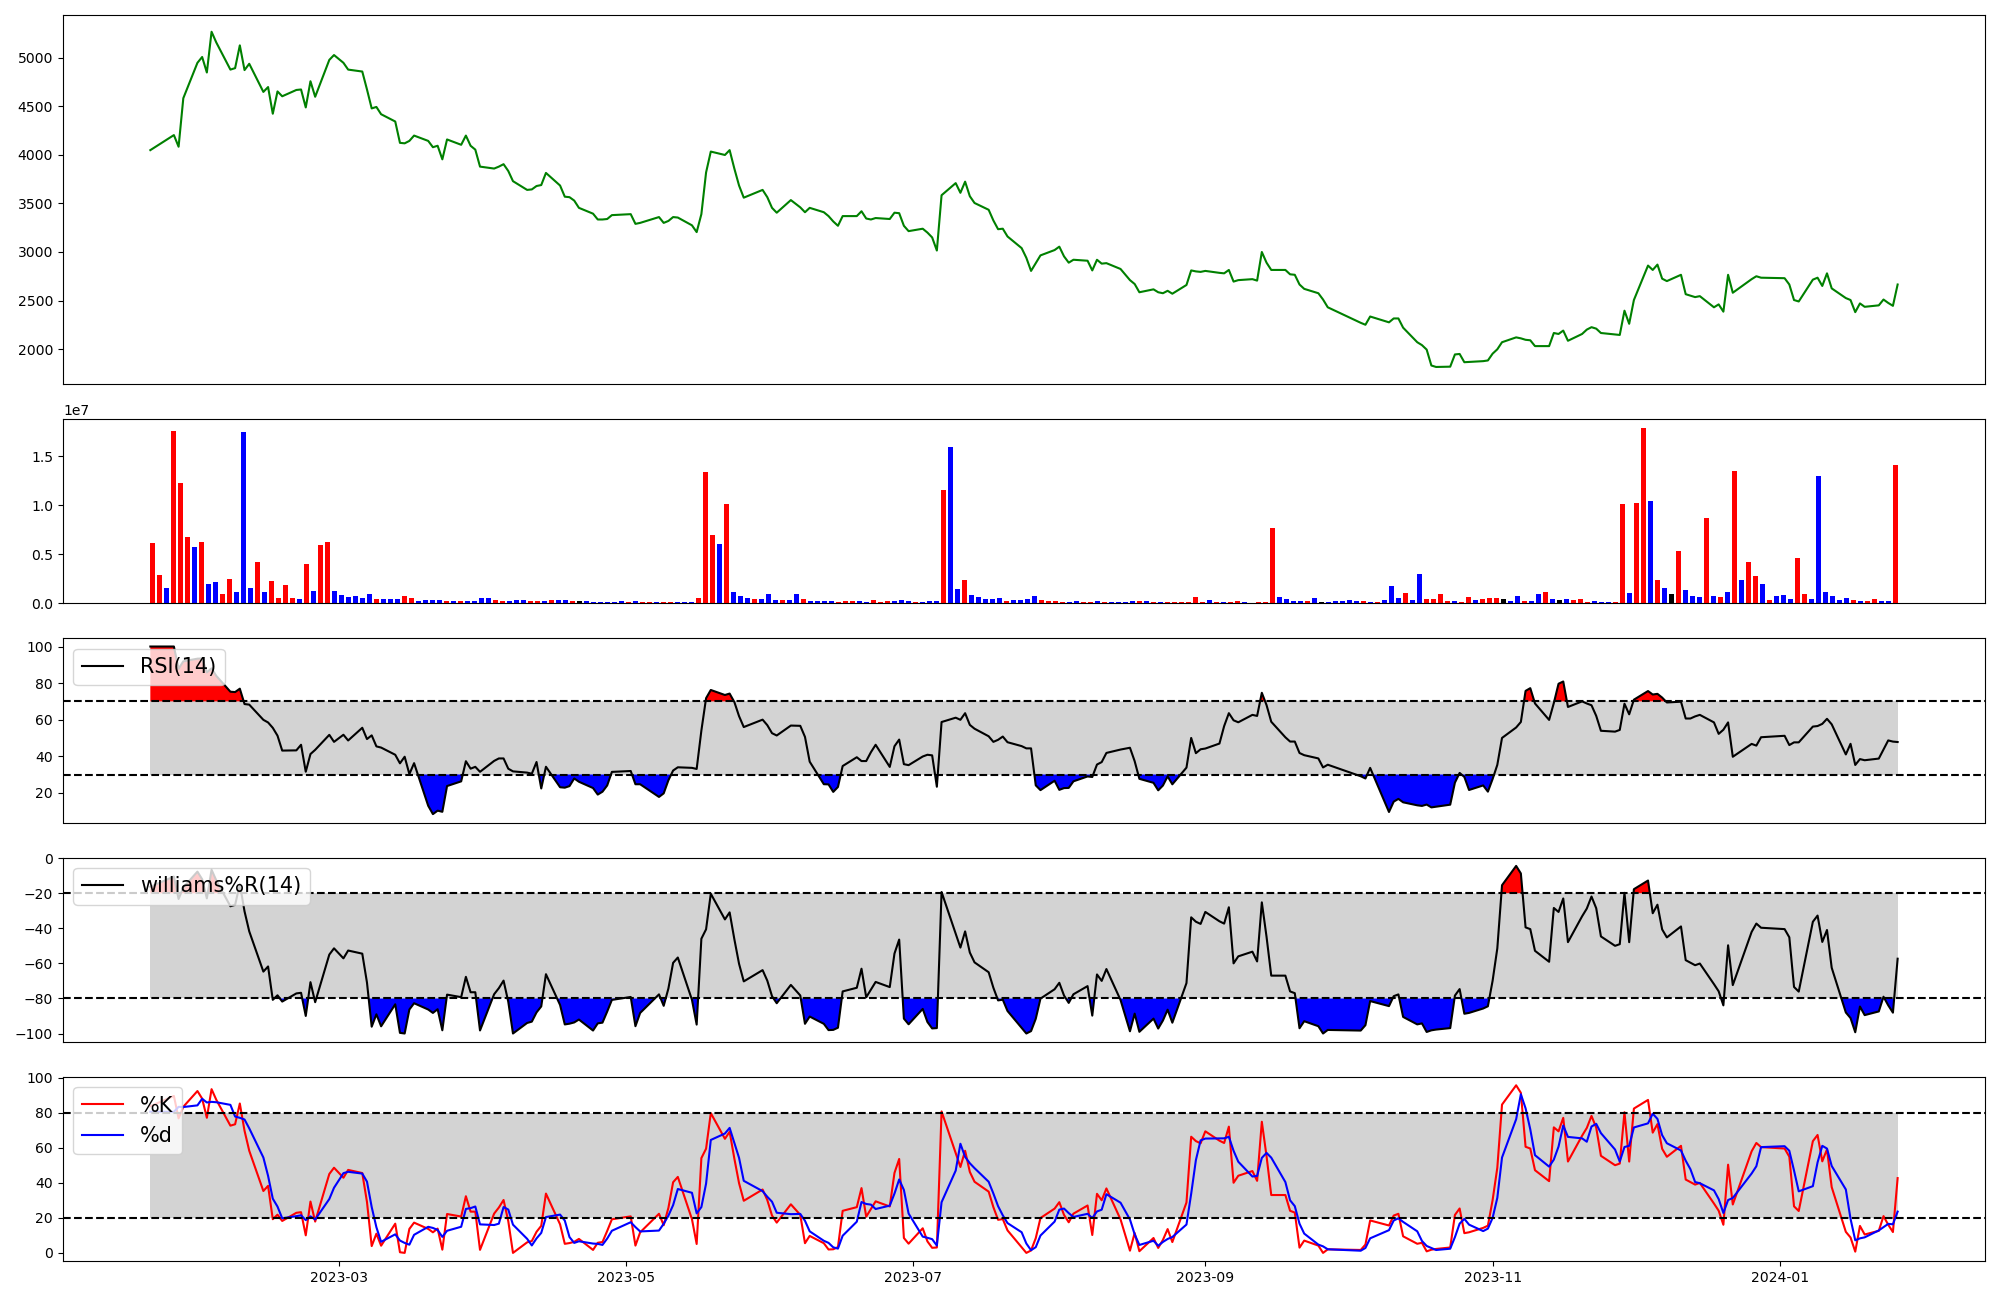Click the blue %d legend line sample
The width and height of the screenshot is (2000, 1300).
coord(103,1135)
